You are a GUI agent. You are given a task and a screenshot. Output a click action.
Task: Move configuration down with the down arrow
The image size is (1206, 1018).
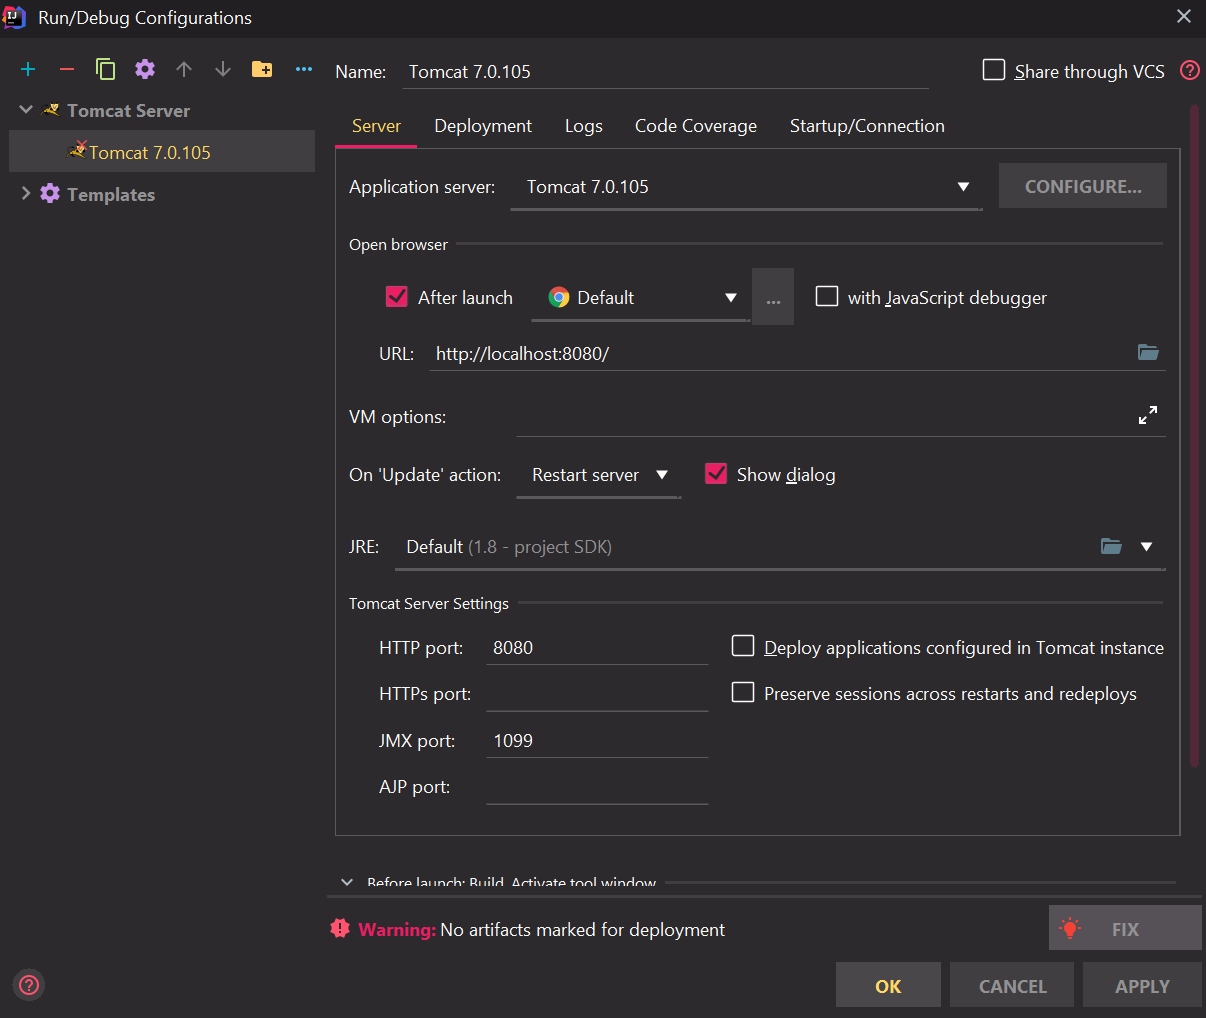coord(223,69)
